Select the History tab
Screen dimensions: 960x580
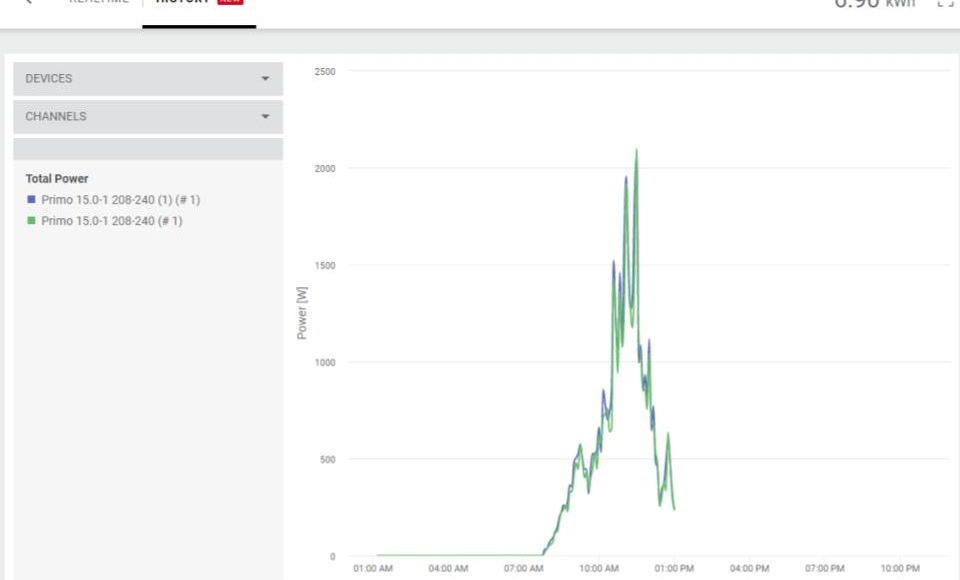pyautogui.click(x=183, y=3)
